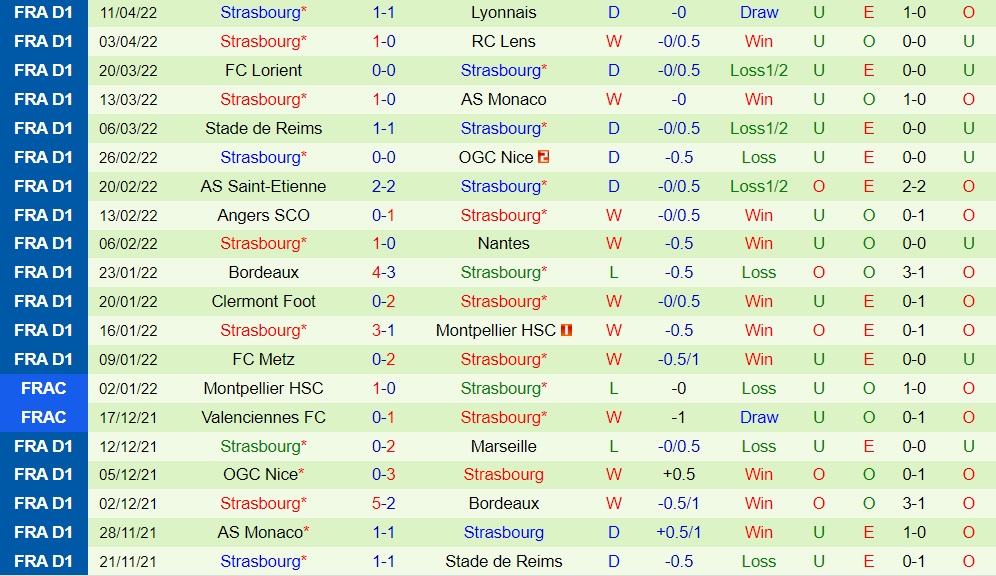
Task: Click the +0.5/1 handicap value
Action: click(x=679, y=533)
